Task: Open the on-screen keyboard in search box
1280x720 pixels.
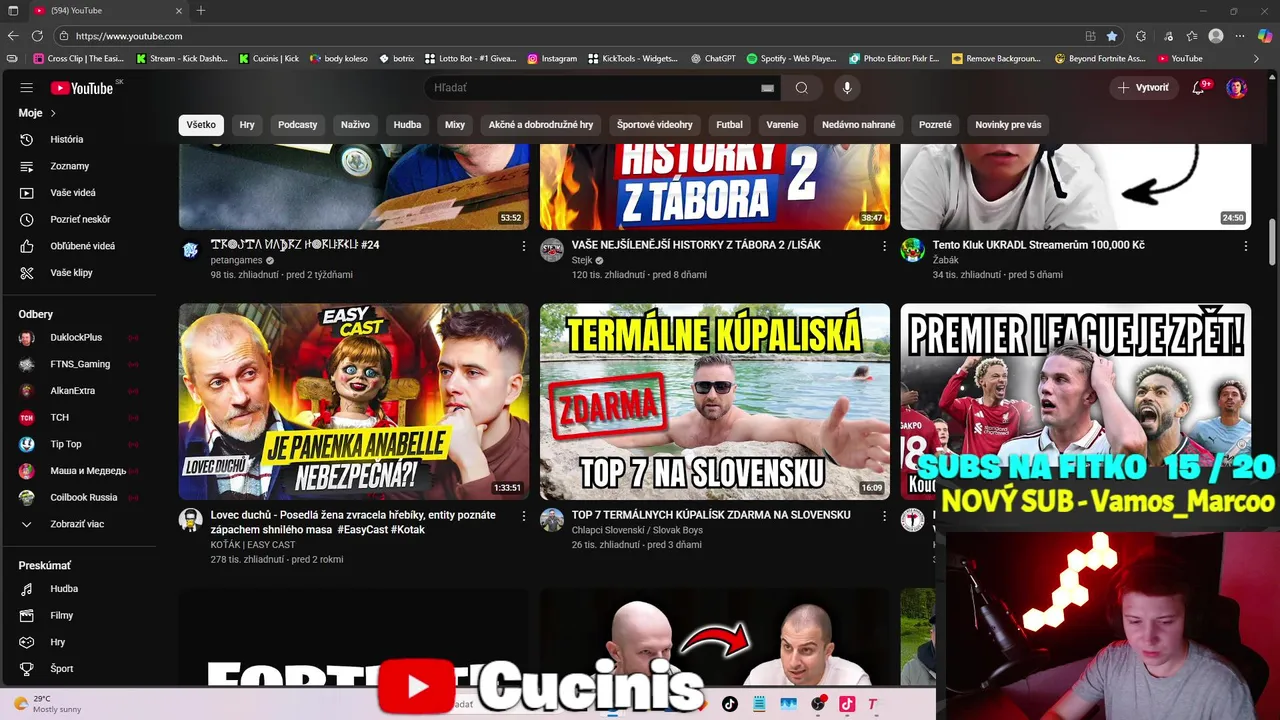Action: (767, 88)
